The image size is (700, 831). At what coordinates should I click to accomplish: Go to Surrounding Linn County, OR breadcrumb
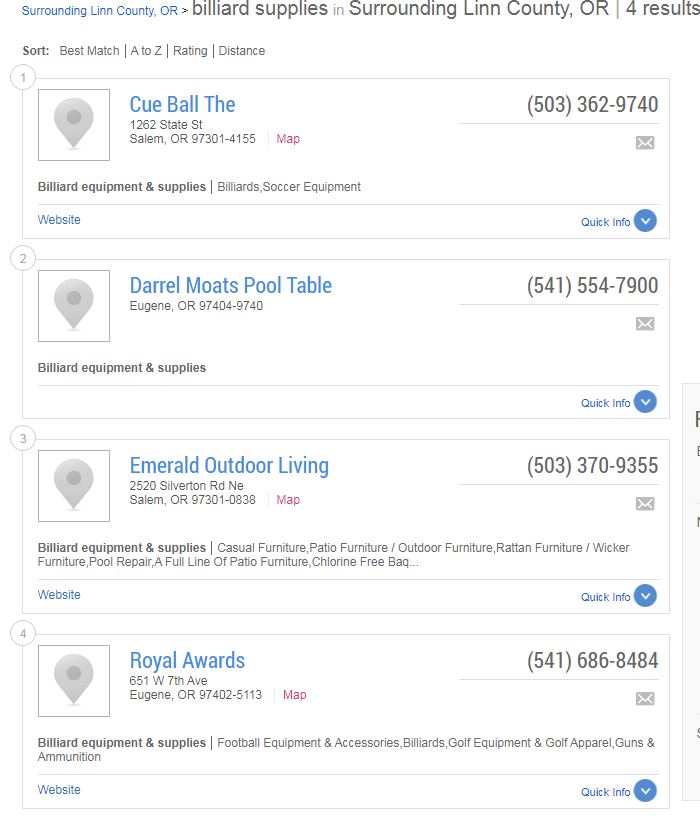100,11
